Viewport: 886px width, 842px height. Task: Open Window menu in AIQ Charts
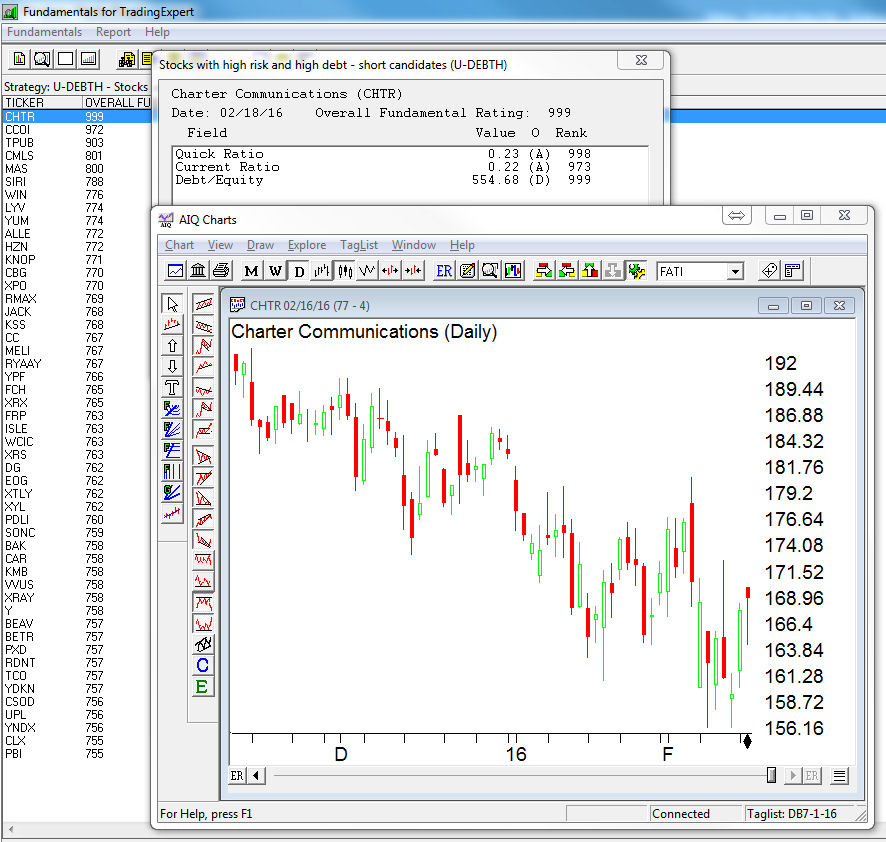[414, 245]
